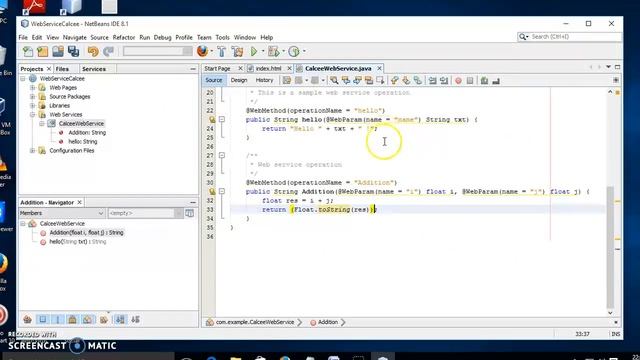Click the Save All toolbar icon

[73, 51]
